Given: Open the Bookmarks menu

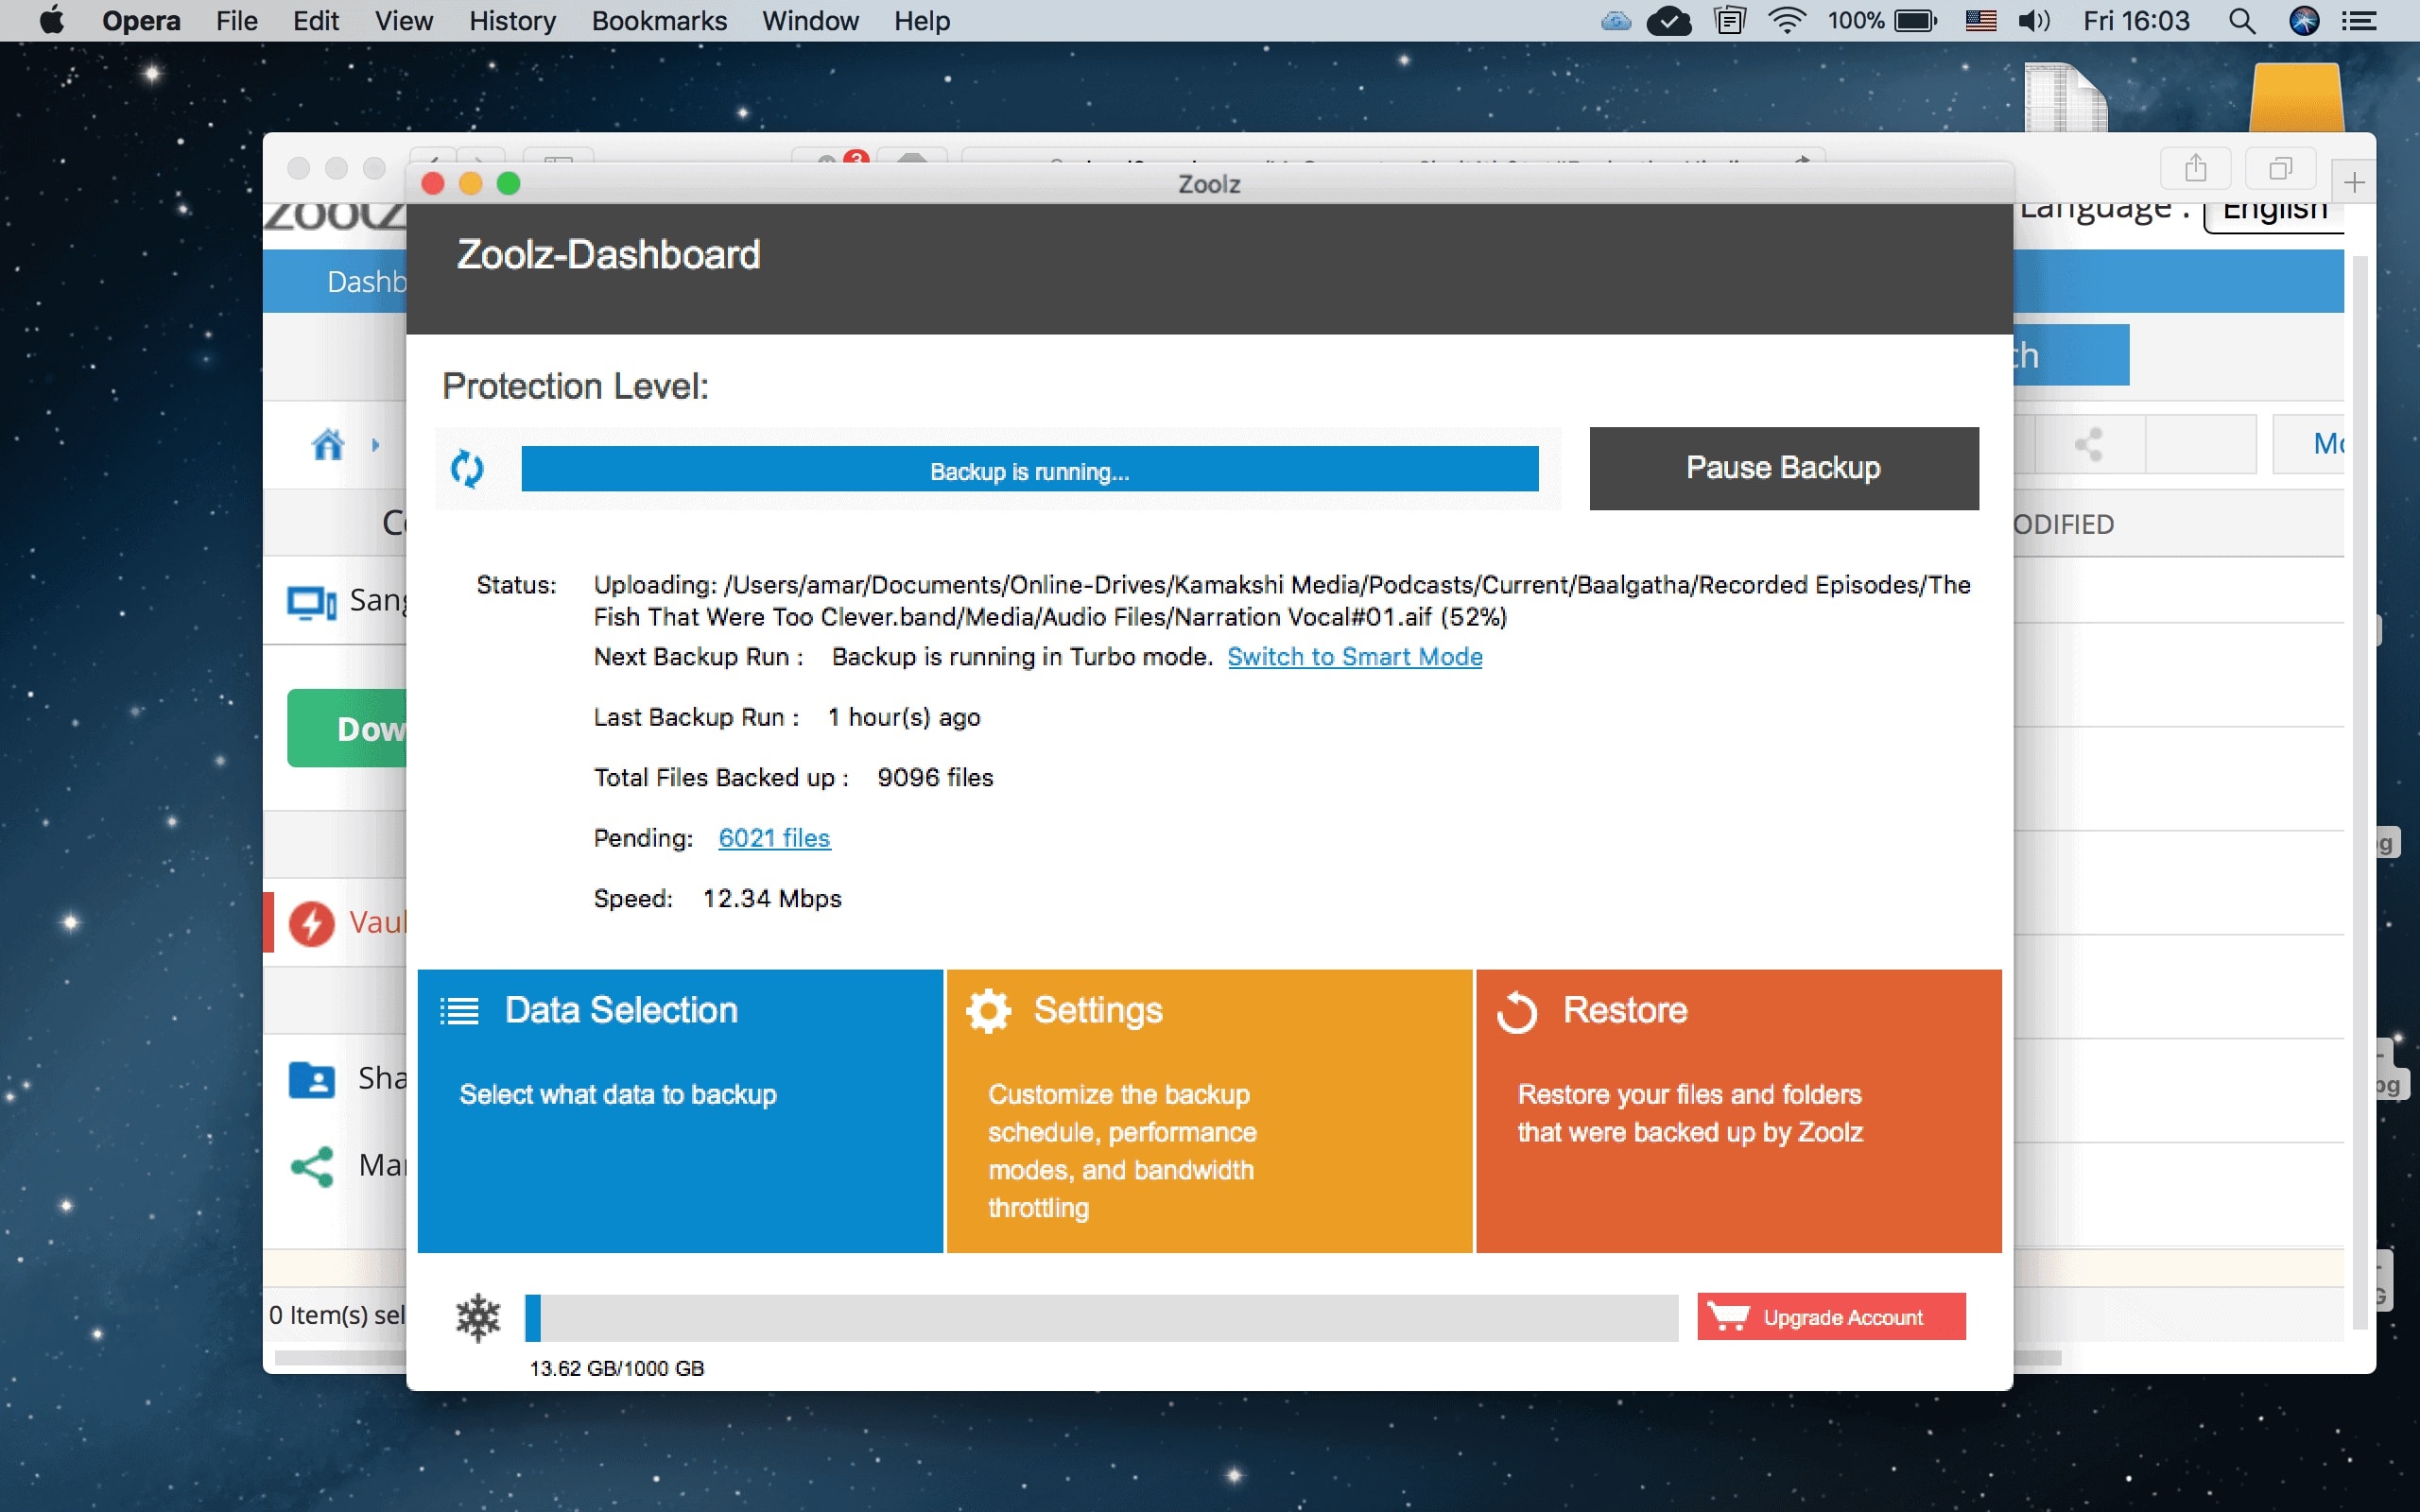Looking at the screenshot, I should point(659,21).
